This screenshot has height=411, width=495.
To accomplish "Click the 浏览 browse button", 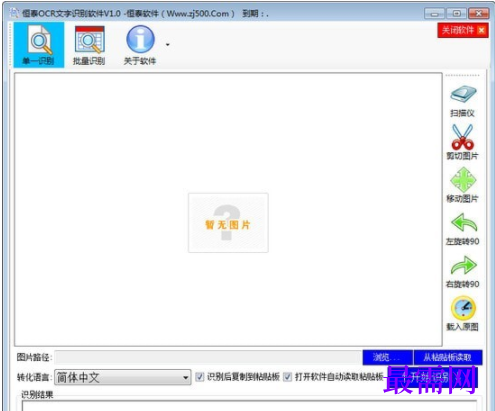I will 388,357.
